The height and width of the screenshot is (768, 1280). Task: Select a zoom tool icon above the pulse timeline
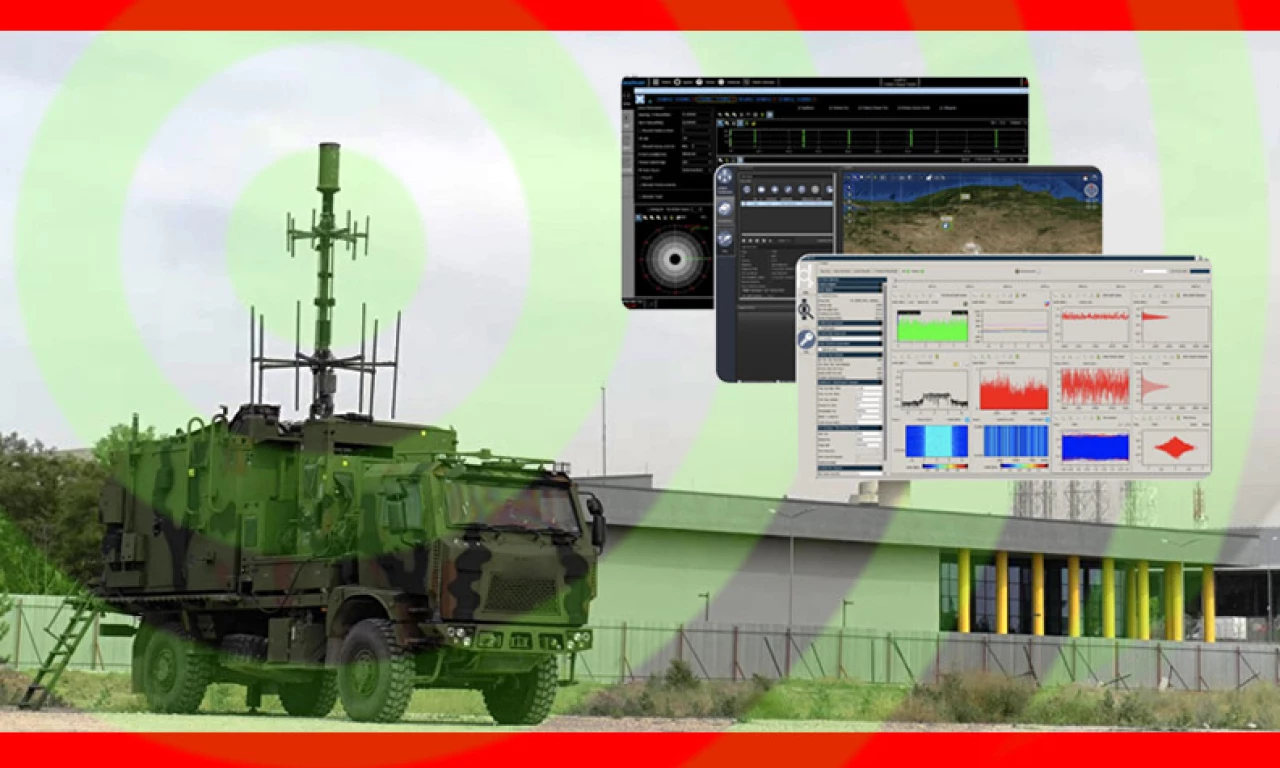pos(722,114)
